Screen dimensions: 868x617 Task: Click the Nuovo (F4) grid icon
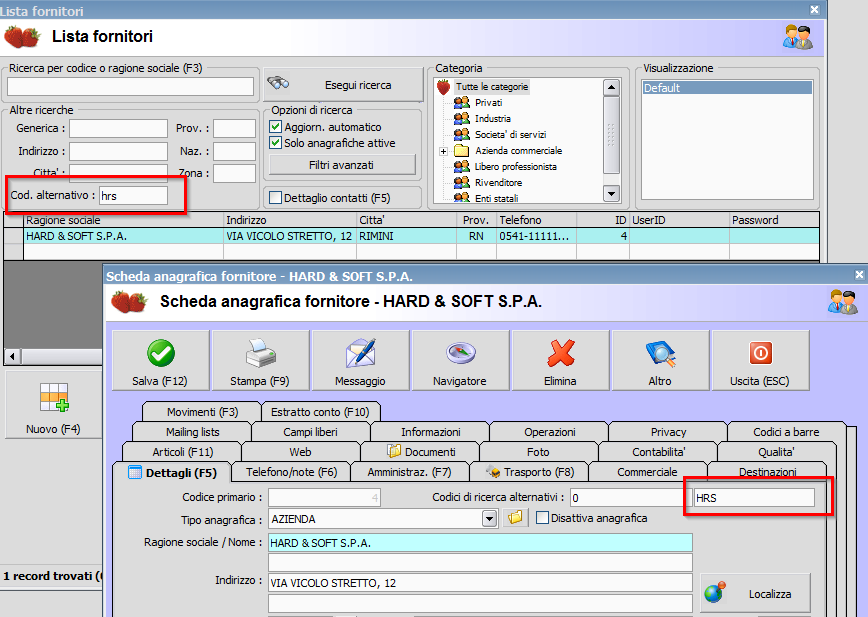(54, 398)
